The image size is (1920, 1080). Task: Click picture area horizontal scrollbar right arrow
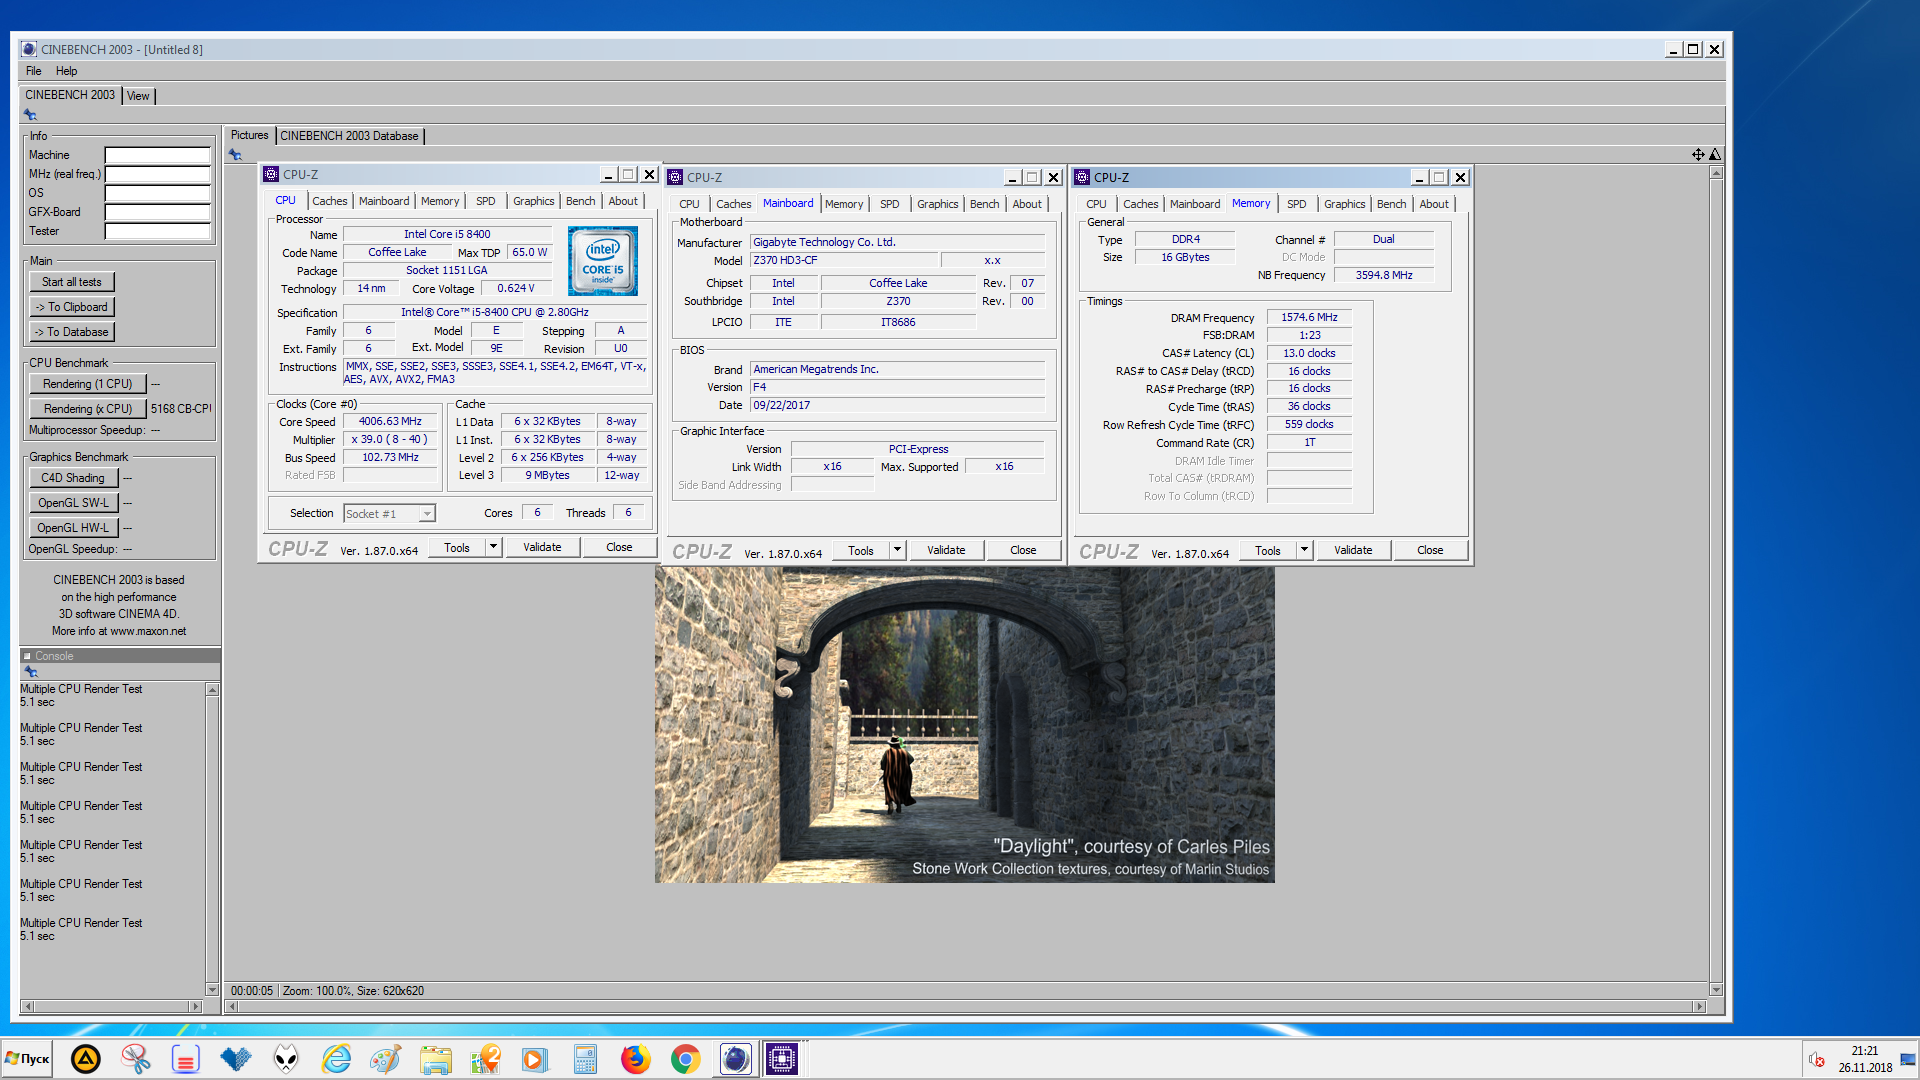1699,1006
